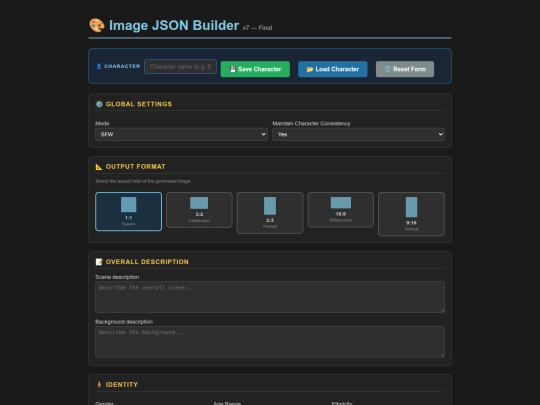Select the 3:2 Landscape aspect ratio
This screenshot has height=405, width=540.
(199, 210)
